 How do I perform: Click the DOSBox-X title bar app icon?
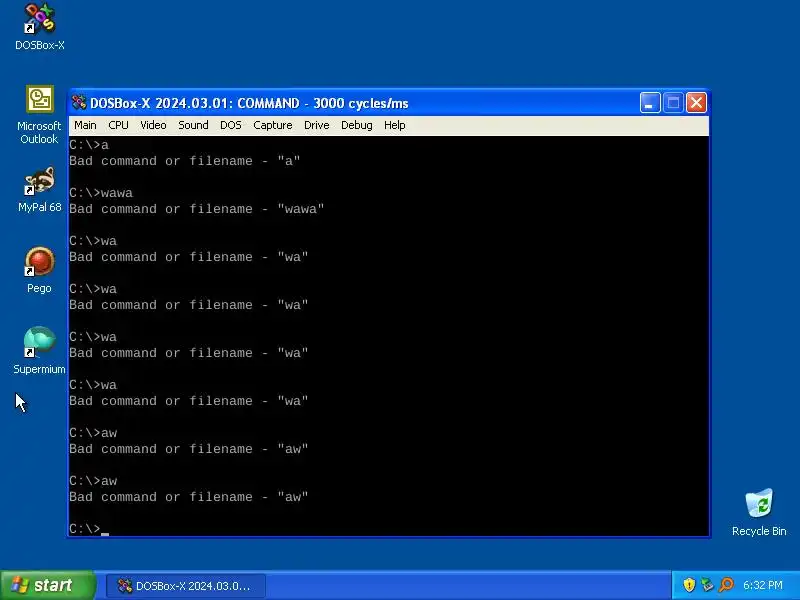tap(79, 103)
